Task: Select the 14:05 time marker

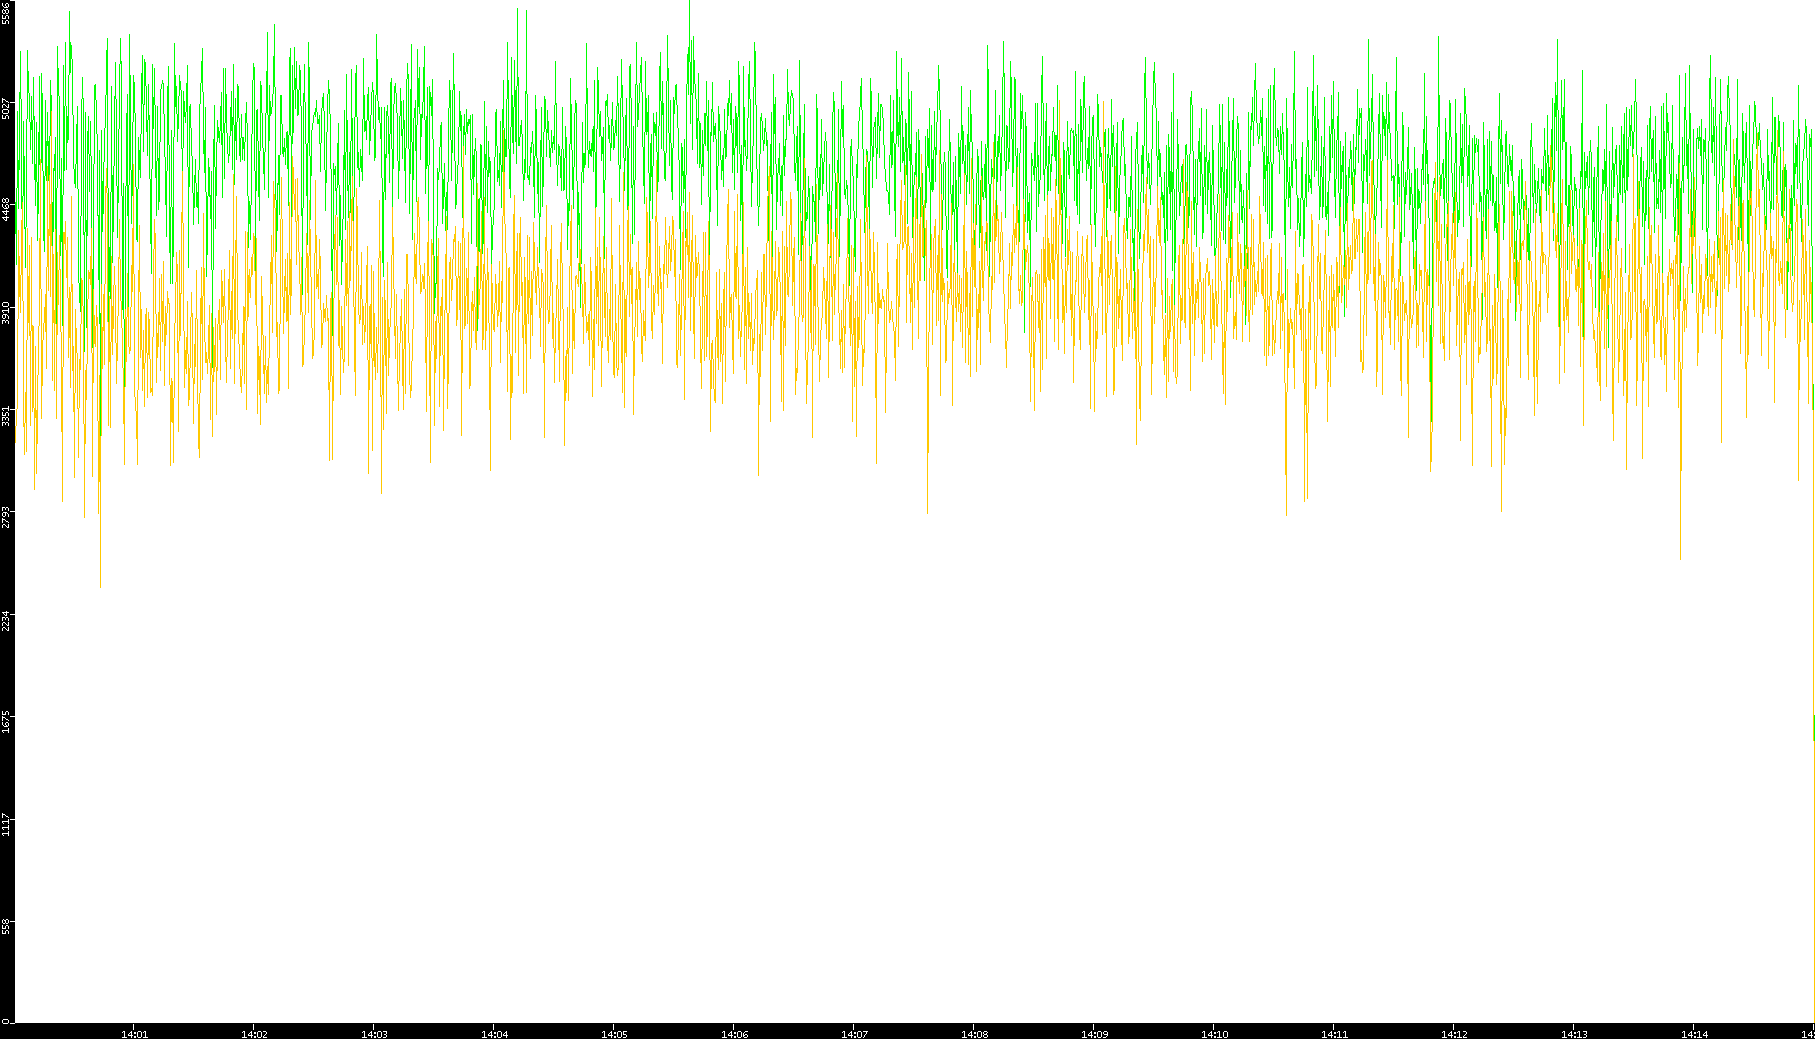Action: click(x=614, y=1033)
